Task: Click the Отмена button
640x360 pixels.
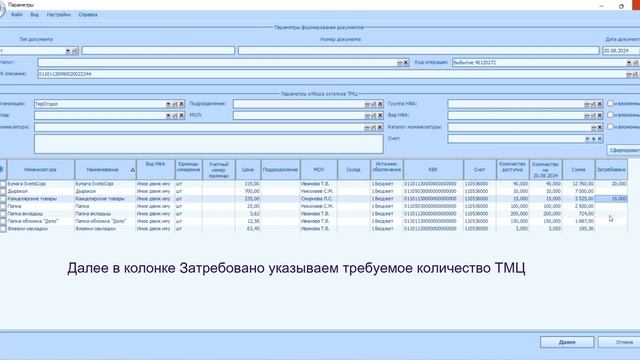Action: pos(620,342)
